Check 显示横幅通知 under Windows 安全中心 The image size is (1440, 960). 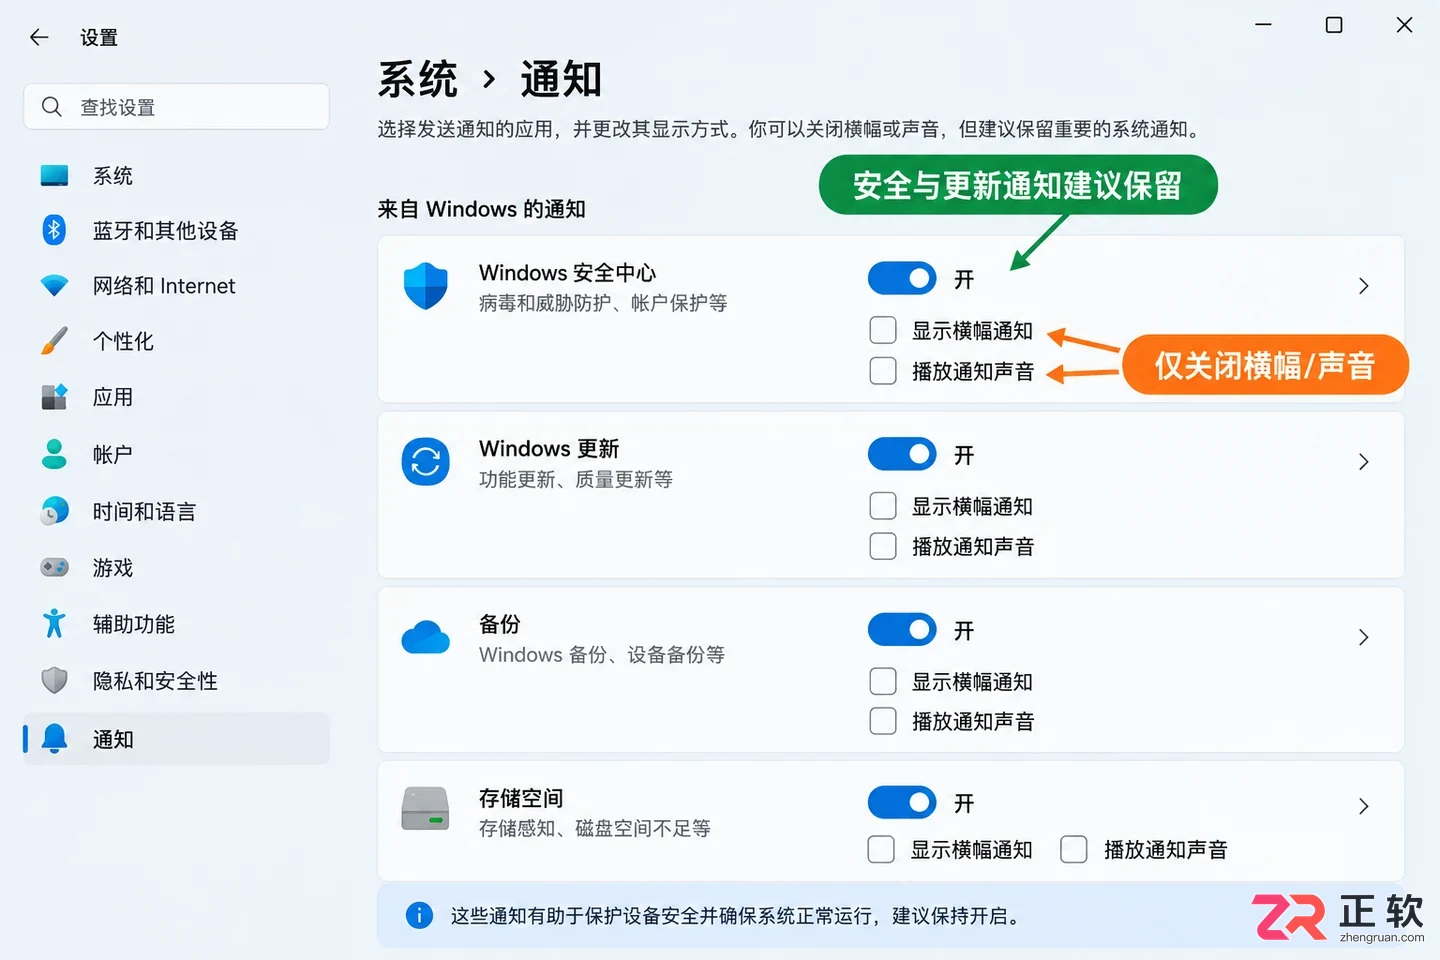(x=883, y=331)
